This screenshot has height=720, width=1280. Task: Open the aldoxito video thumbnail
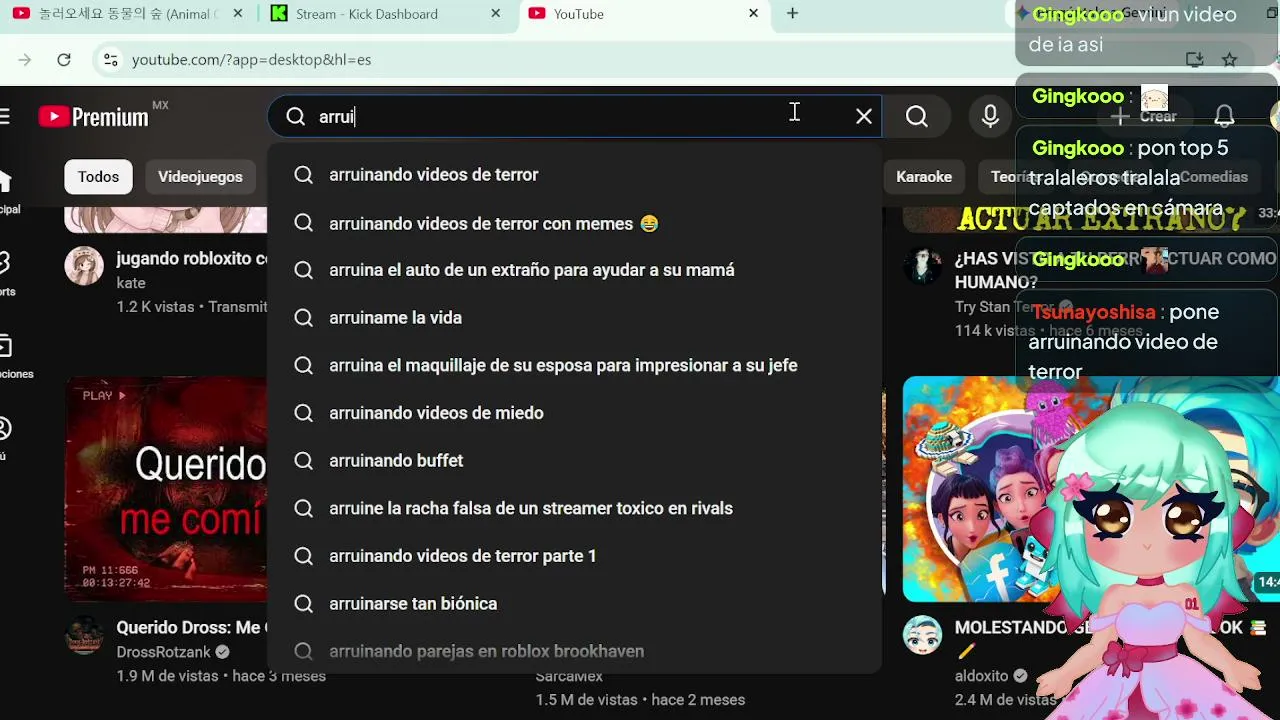coord(1091,488)
